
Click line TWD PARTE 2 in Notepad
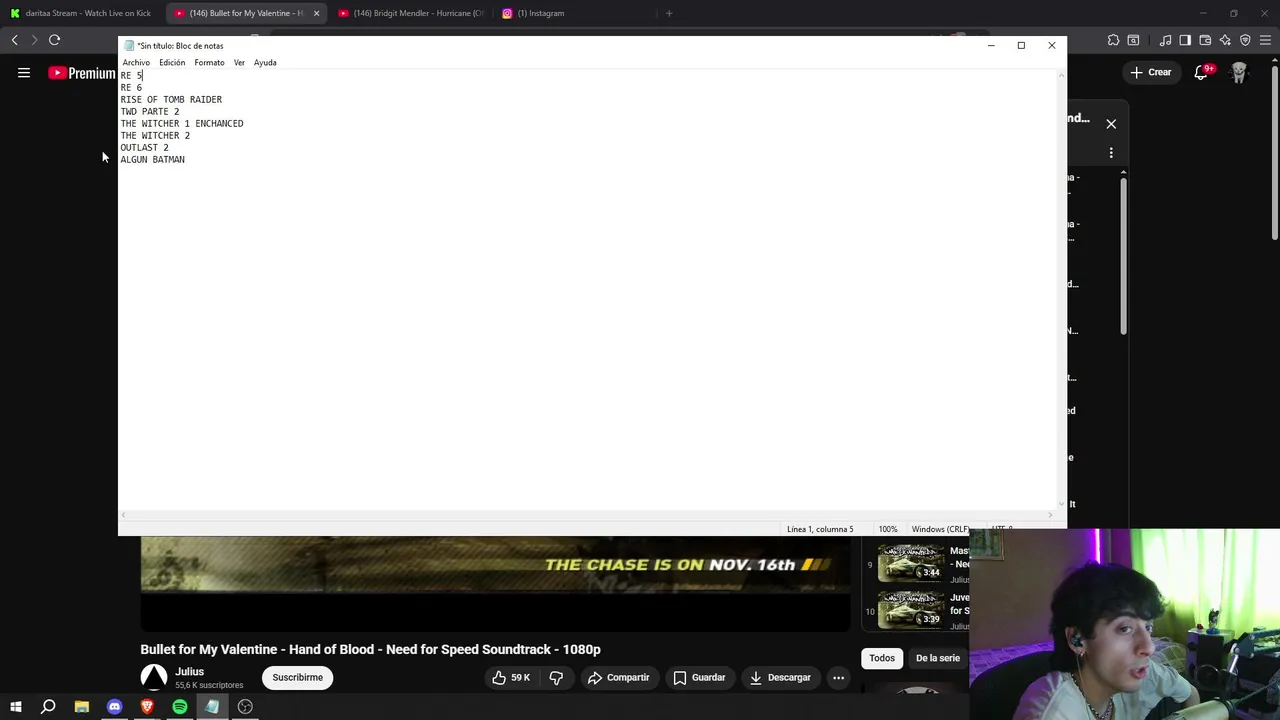coord(150,112)
